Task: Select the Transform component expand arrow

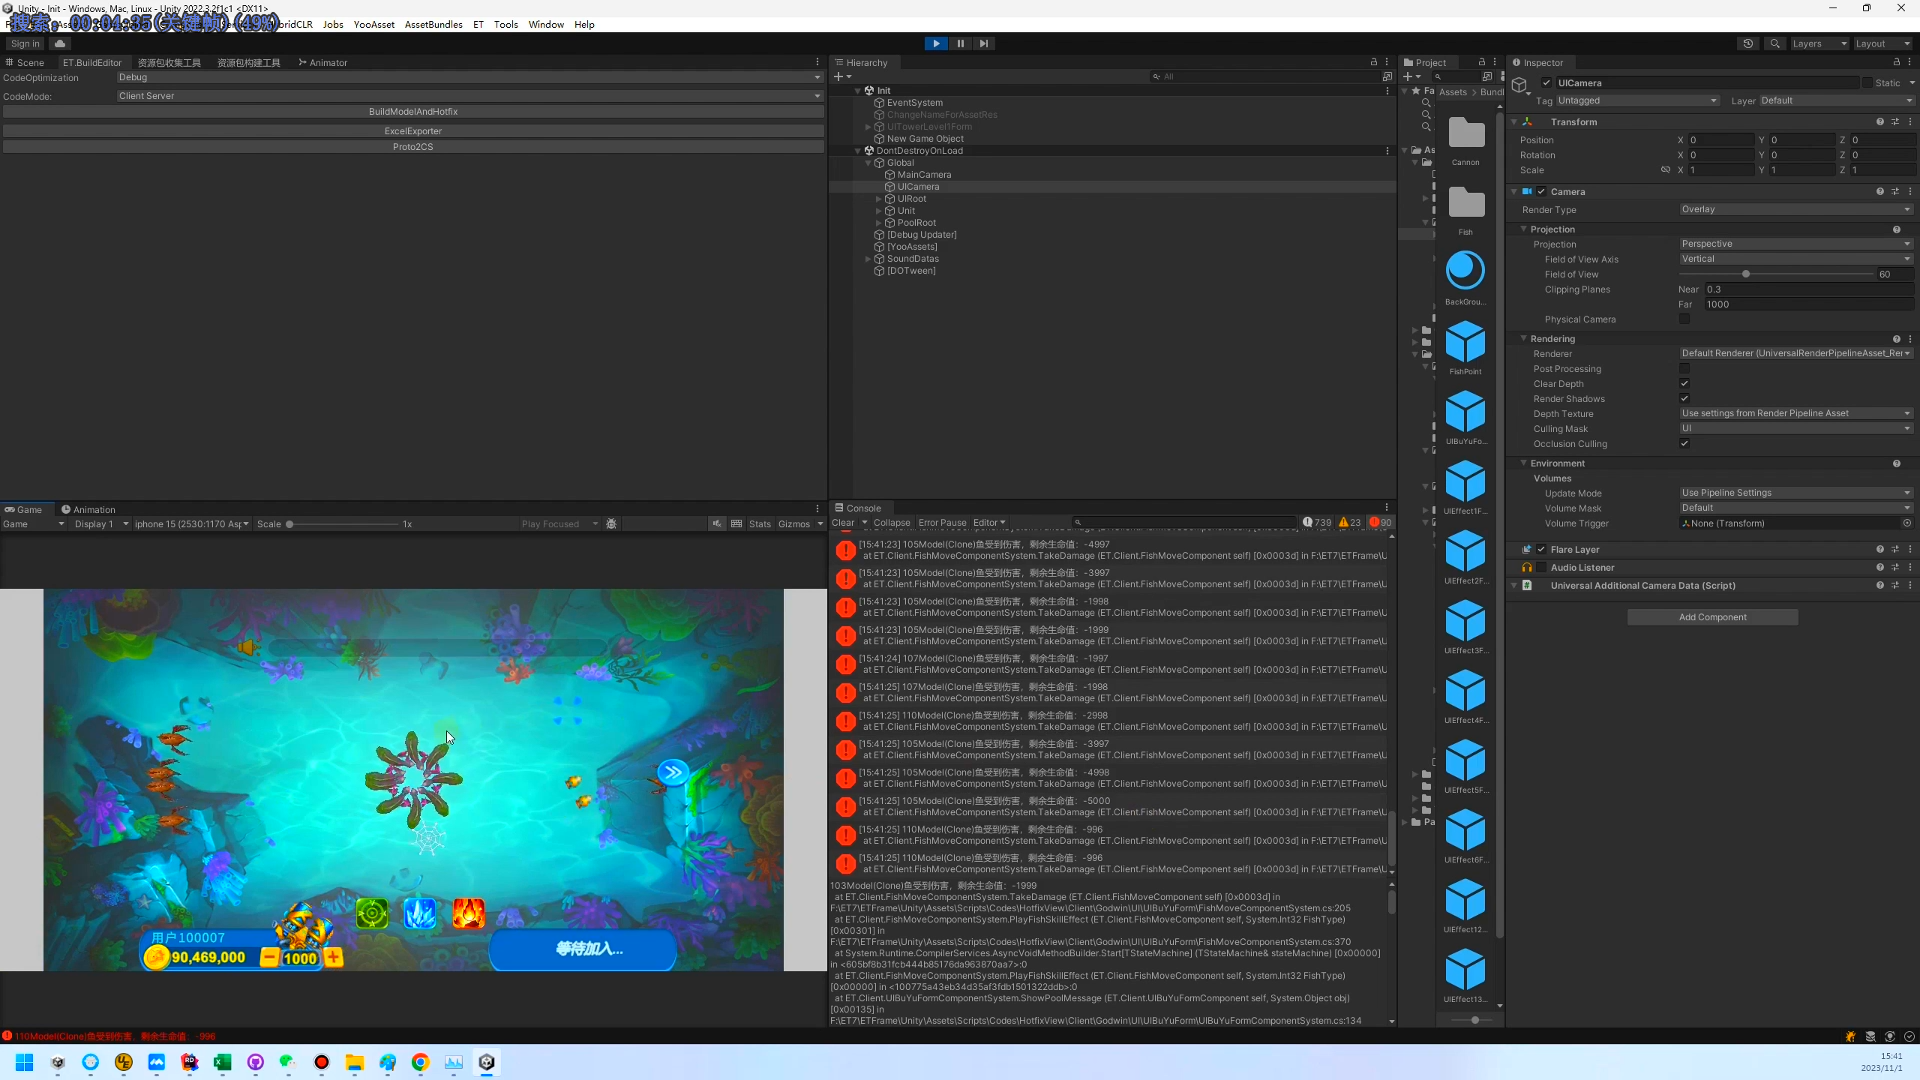Action: 1514,121
